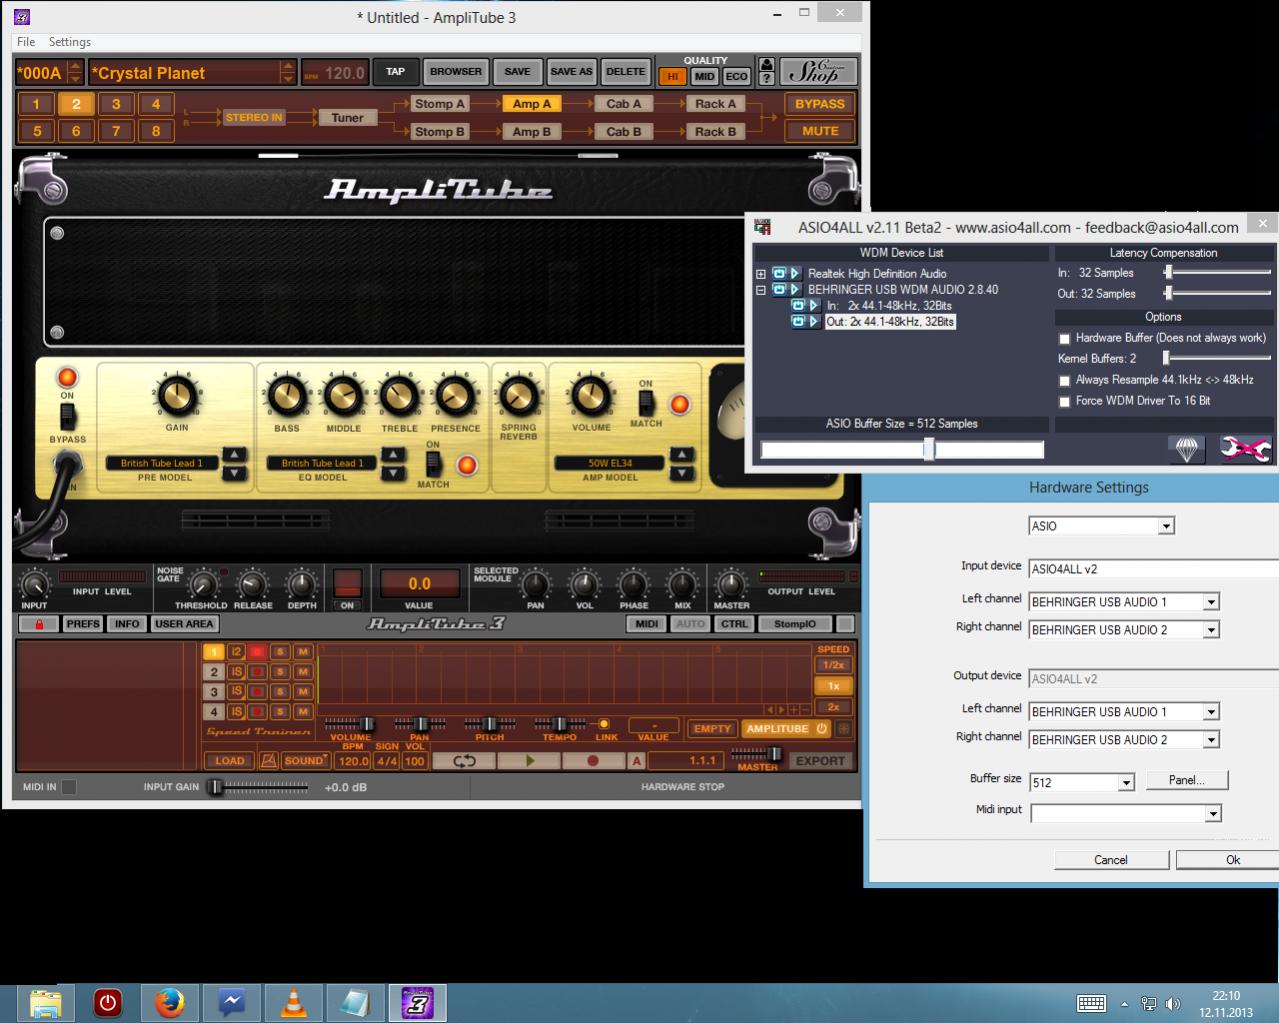Click the BROWSER button
This screenshot has height=1023, width=1279.
pos(456,72)
